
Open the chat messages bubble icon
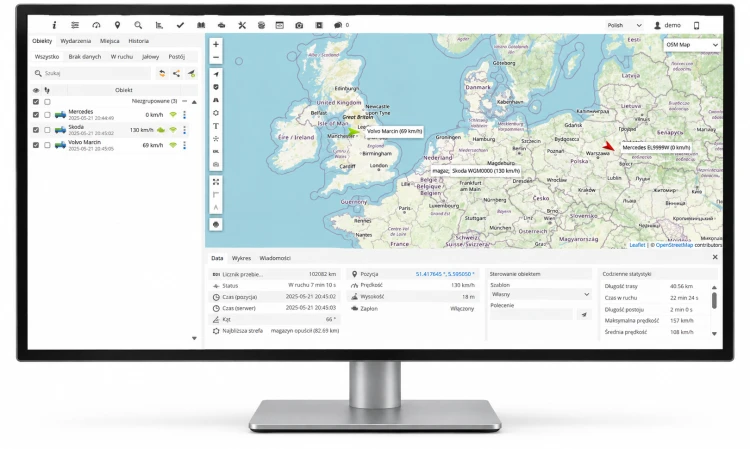338,25
